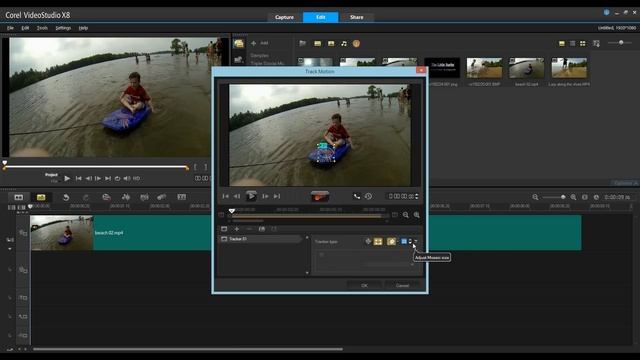Select the Edit tab
Image resolution: width=640 pixels, height=360 pixels.
pos(320,17)
